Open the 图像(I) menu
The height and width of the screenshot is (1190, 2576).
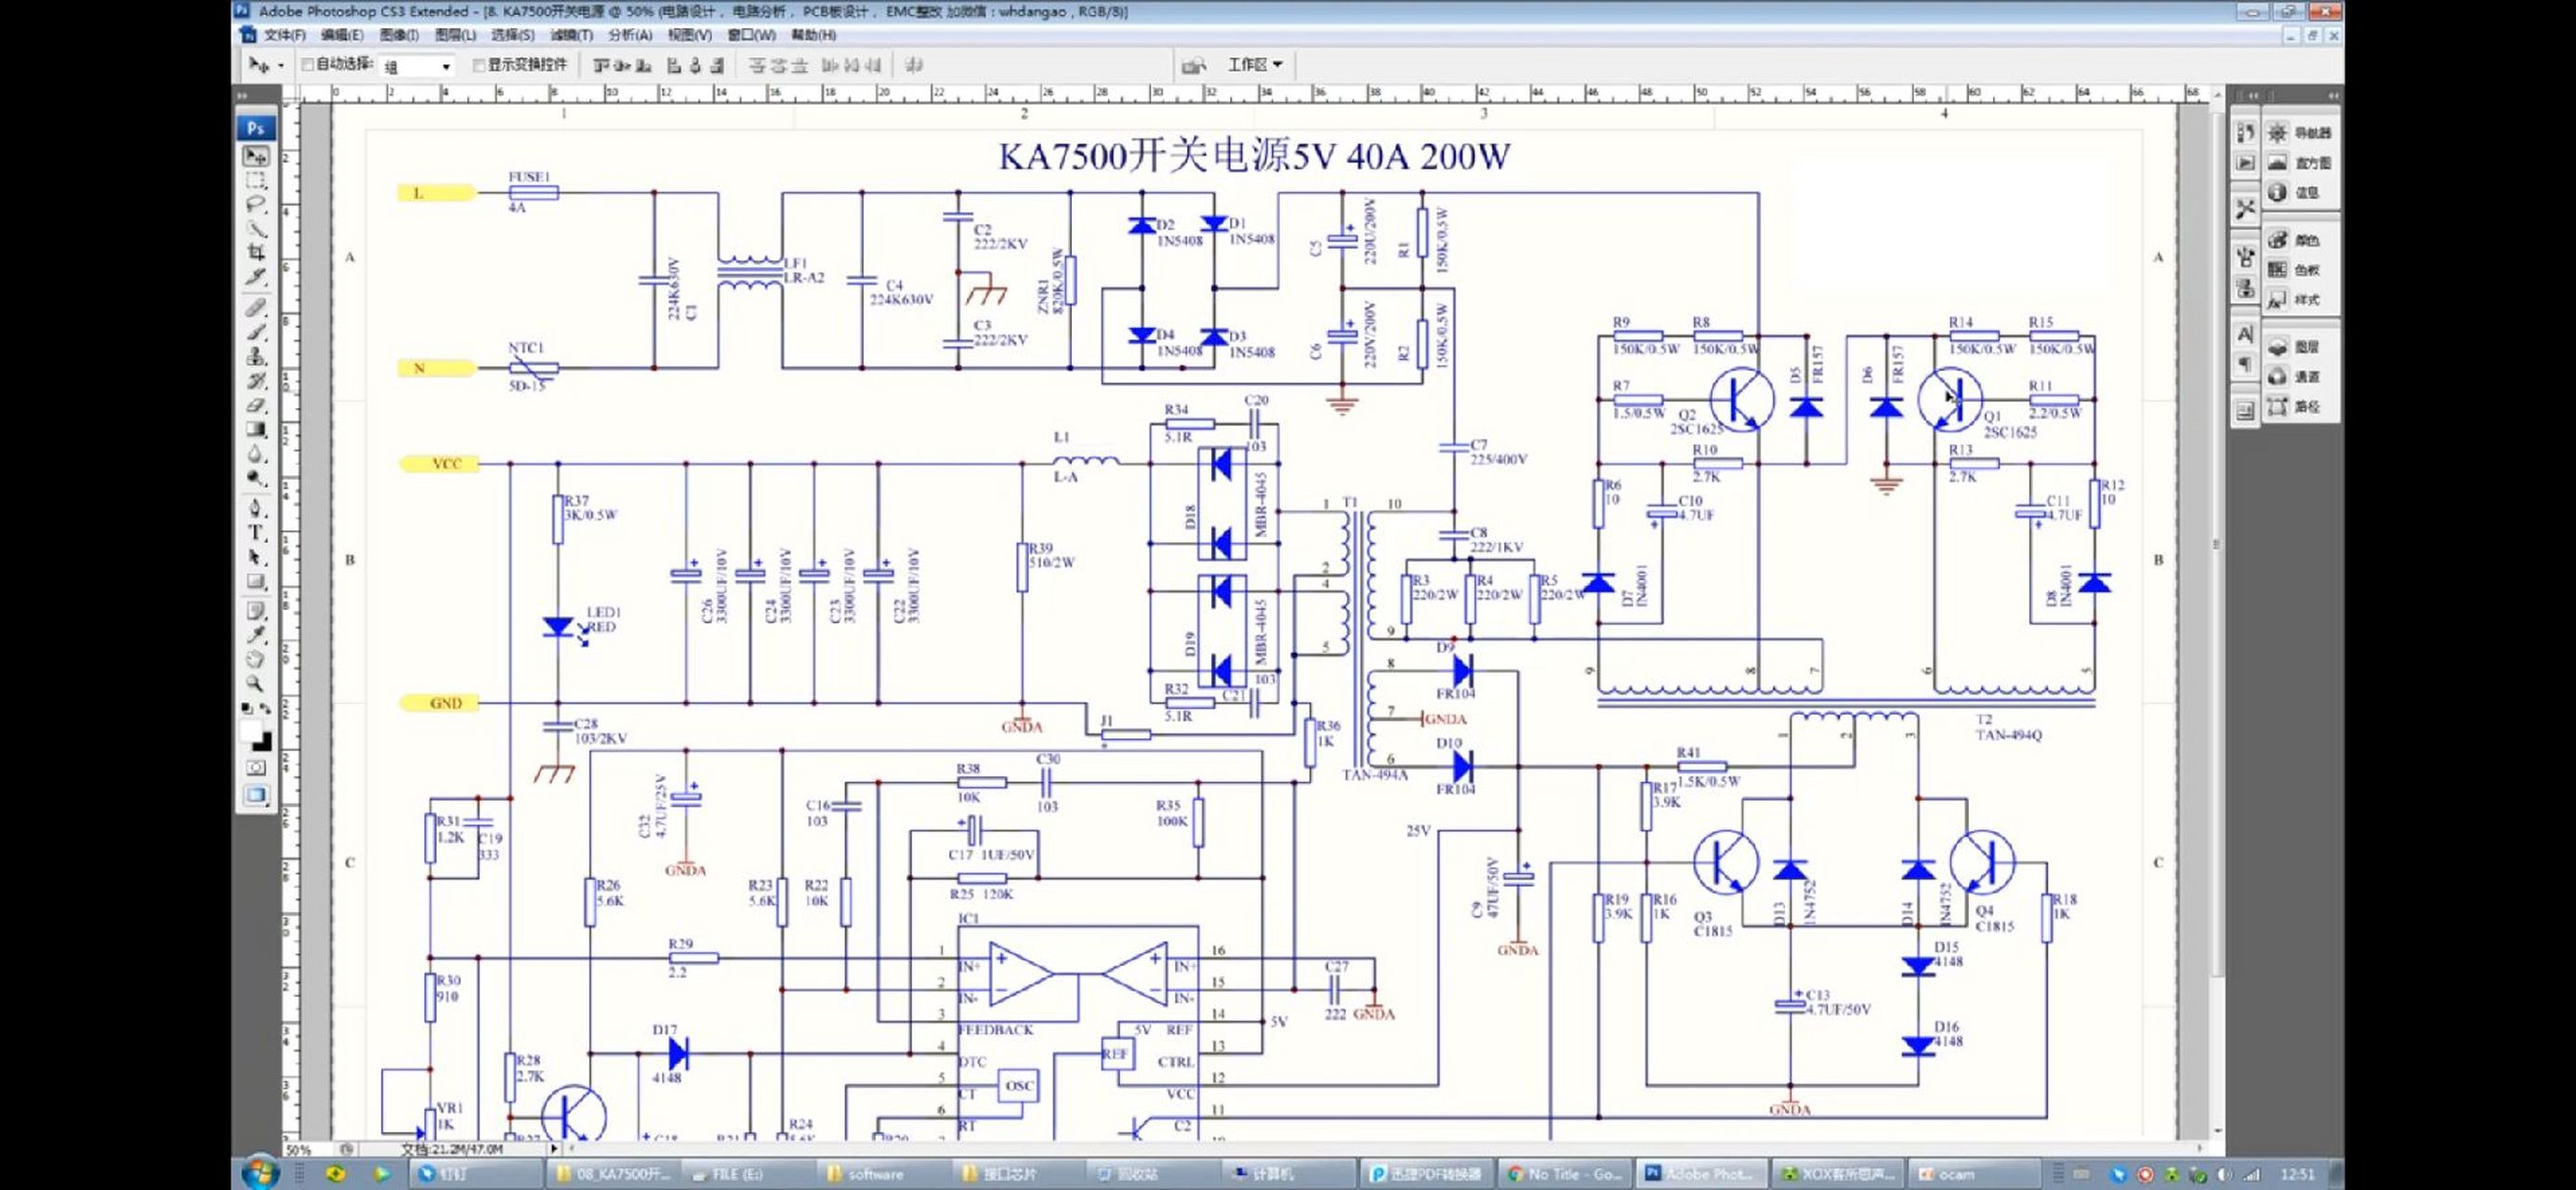399,35
